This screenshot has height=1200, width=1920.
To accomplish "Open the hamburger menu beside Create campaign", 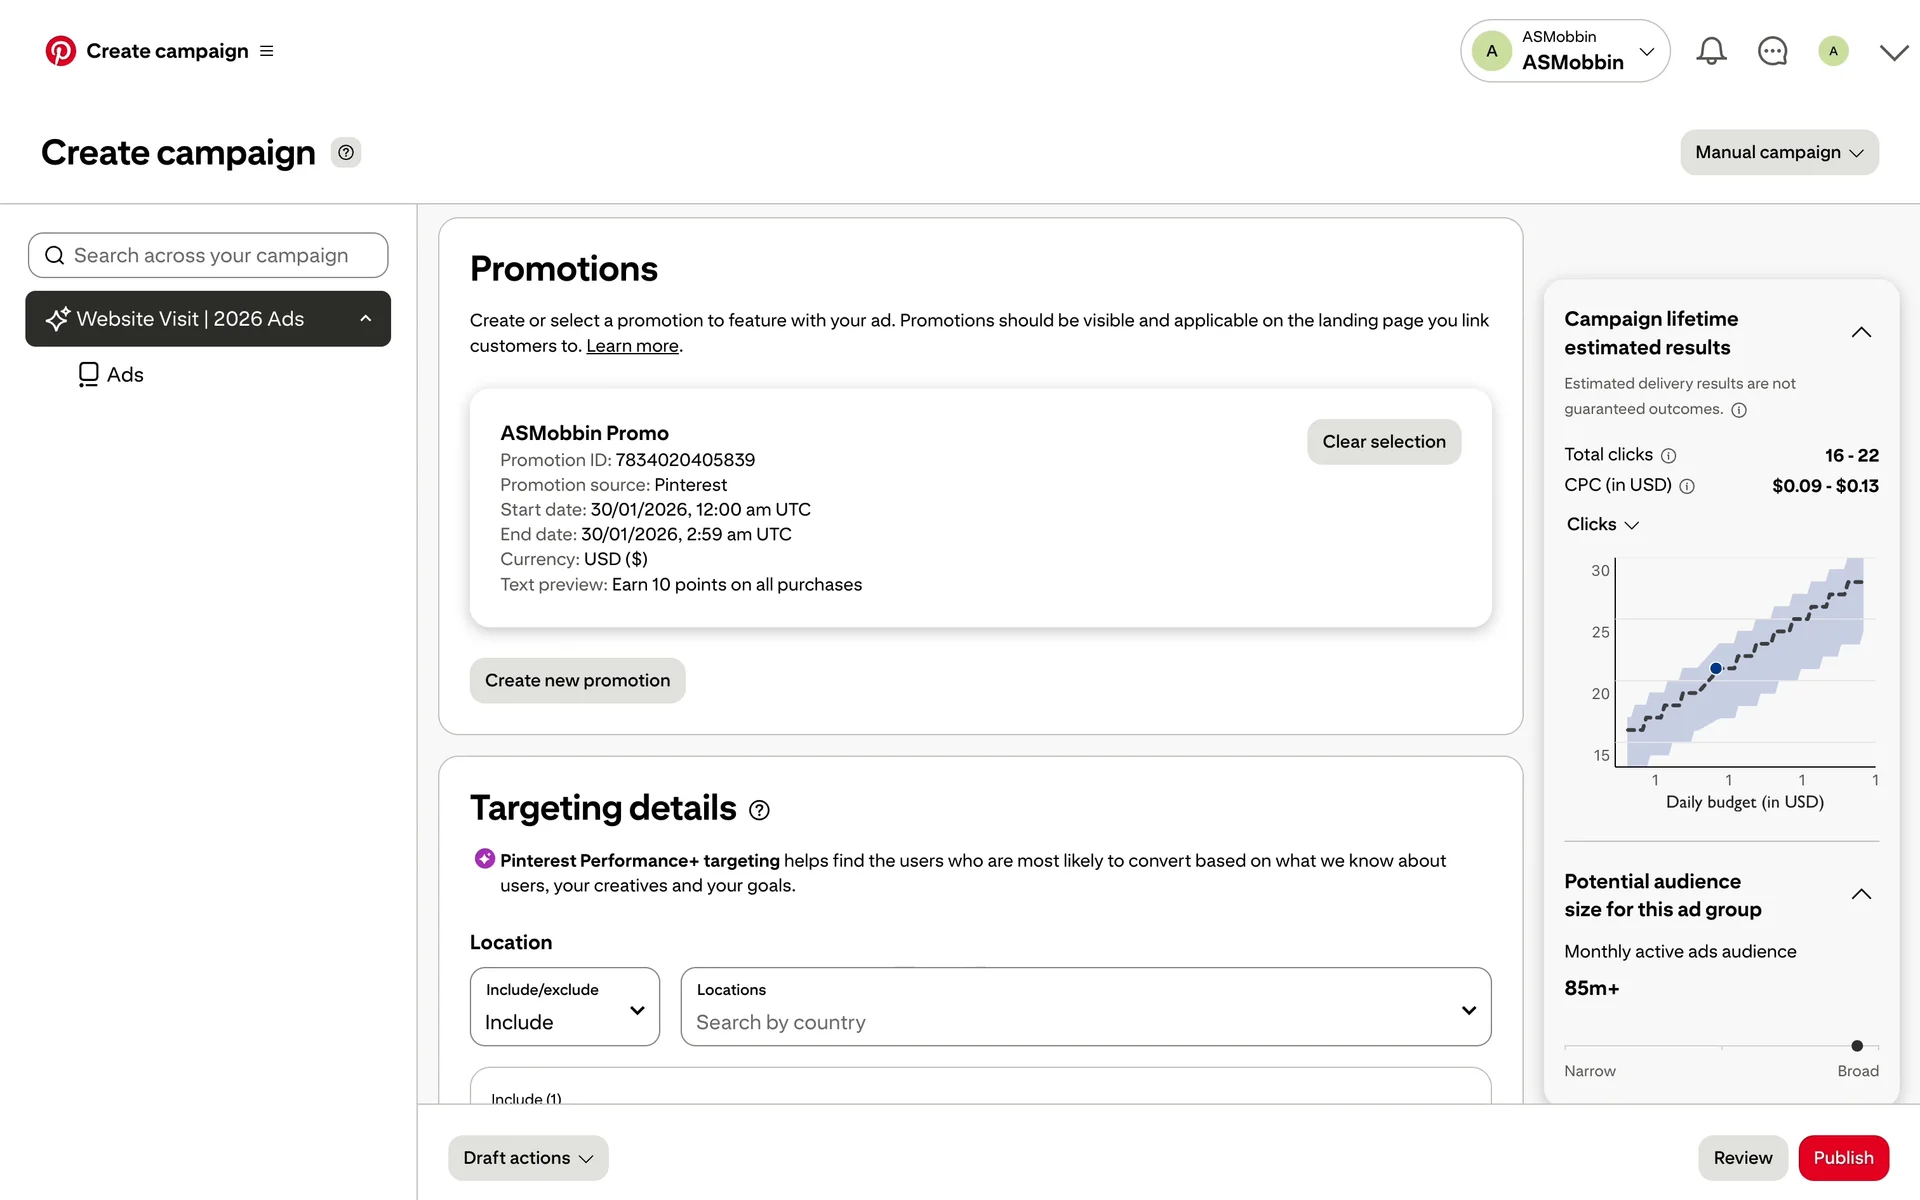I will (x=267, y=51).
